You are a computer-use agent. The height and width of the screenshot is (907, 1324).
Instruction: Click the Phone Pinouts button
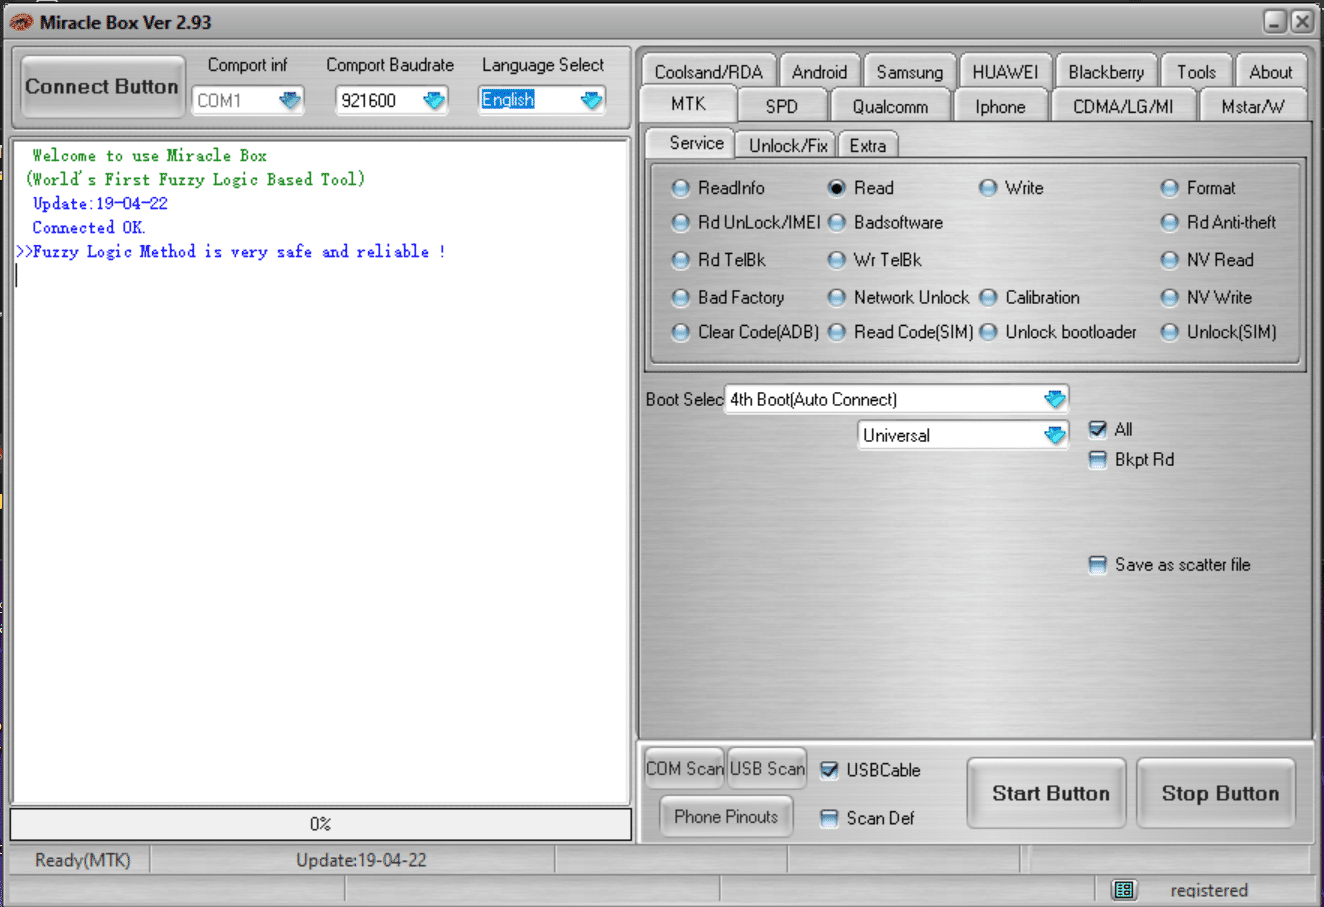(x=726, y=817)
